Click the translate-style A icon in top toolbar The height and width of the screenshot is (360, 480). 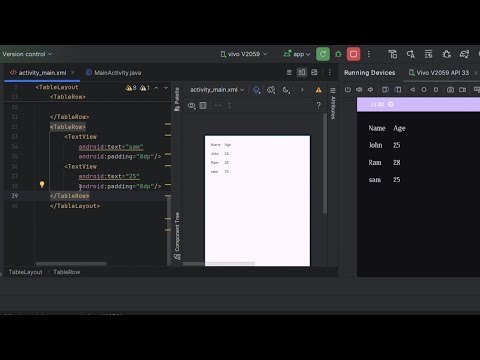point(411,54)
